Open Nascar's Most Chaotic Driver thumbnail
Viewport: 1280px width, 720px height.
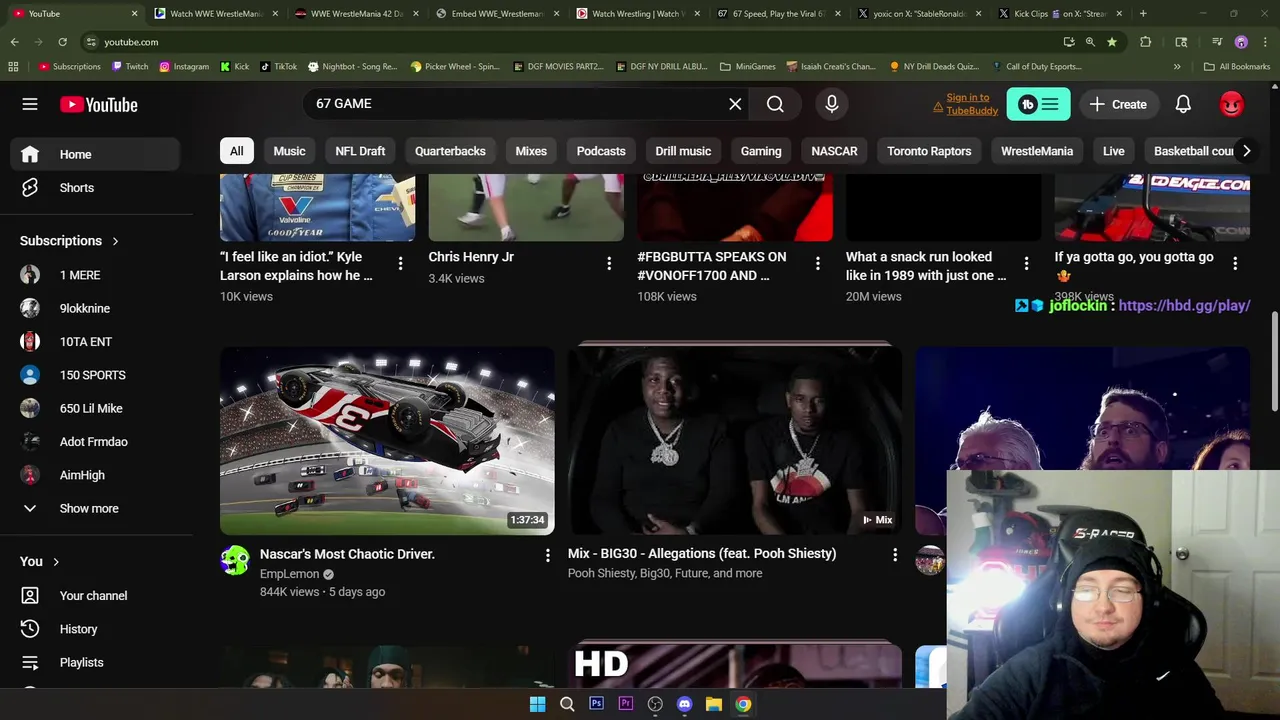[387, 441]
